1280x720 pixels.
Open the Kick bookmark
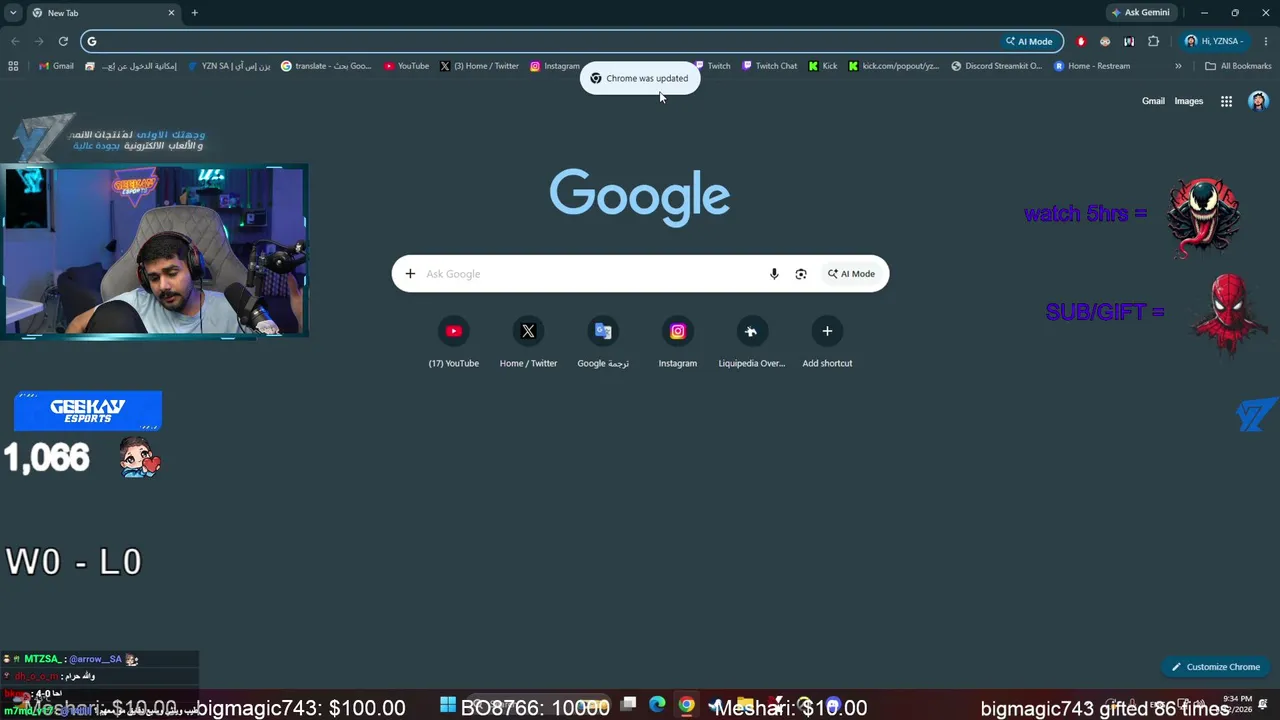[x=823, y=66]
